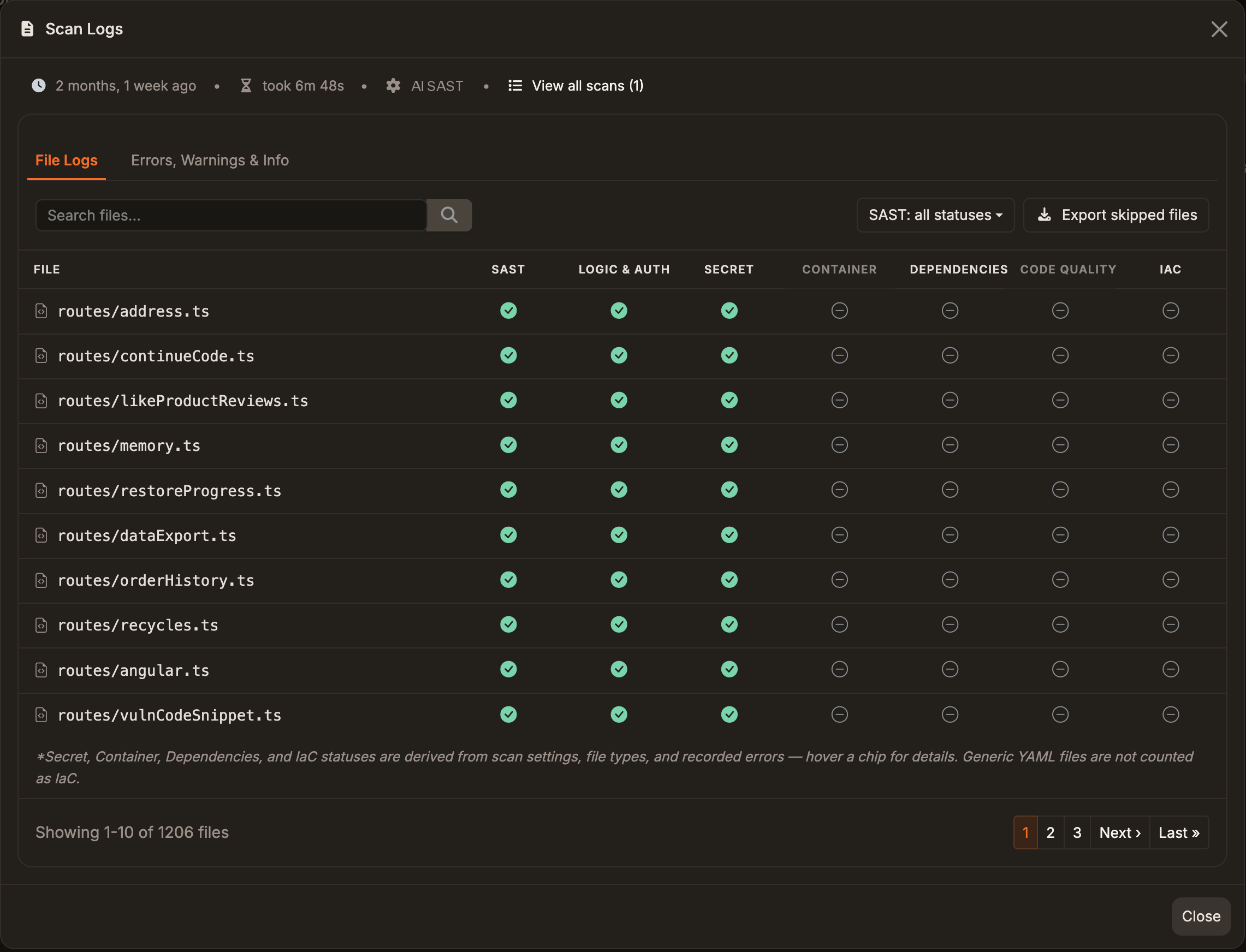Click the CODE QUALITY column header
The height and width of the screenshot is (952, 1246).
[x=1068, y=269]
